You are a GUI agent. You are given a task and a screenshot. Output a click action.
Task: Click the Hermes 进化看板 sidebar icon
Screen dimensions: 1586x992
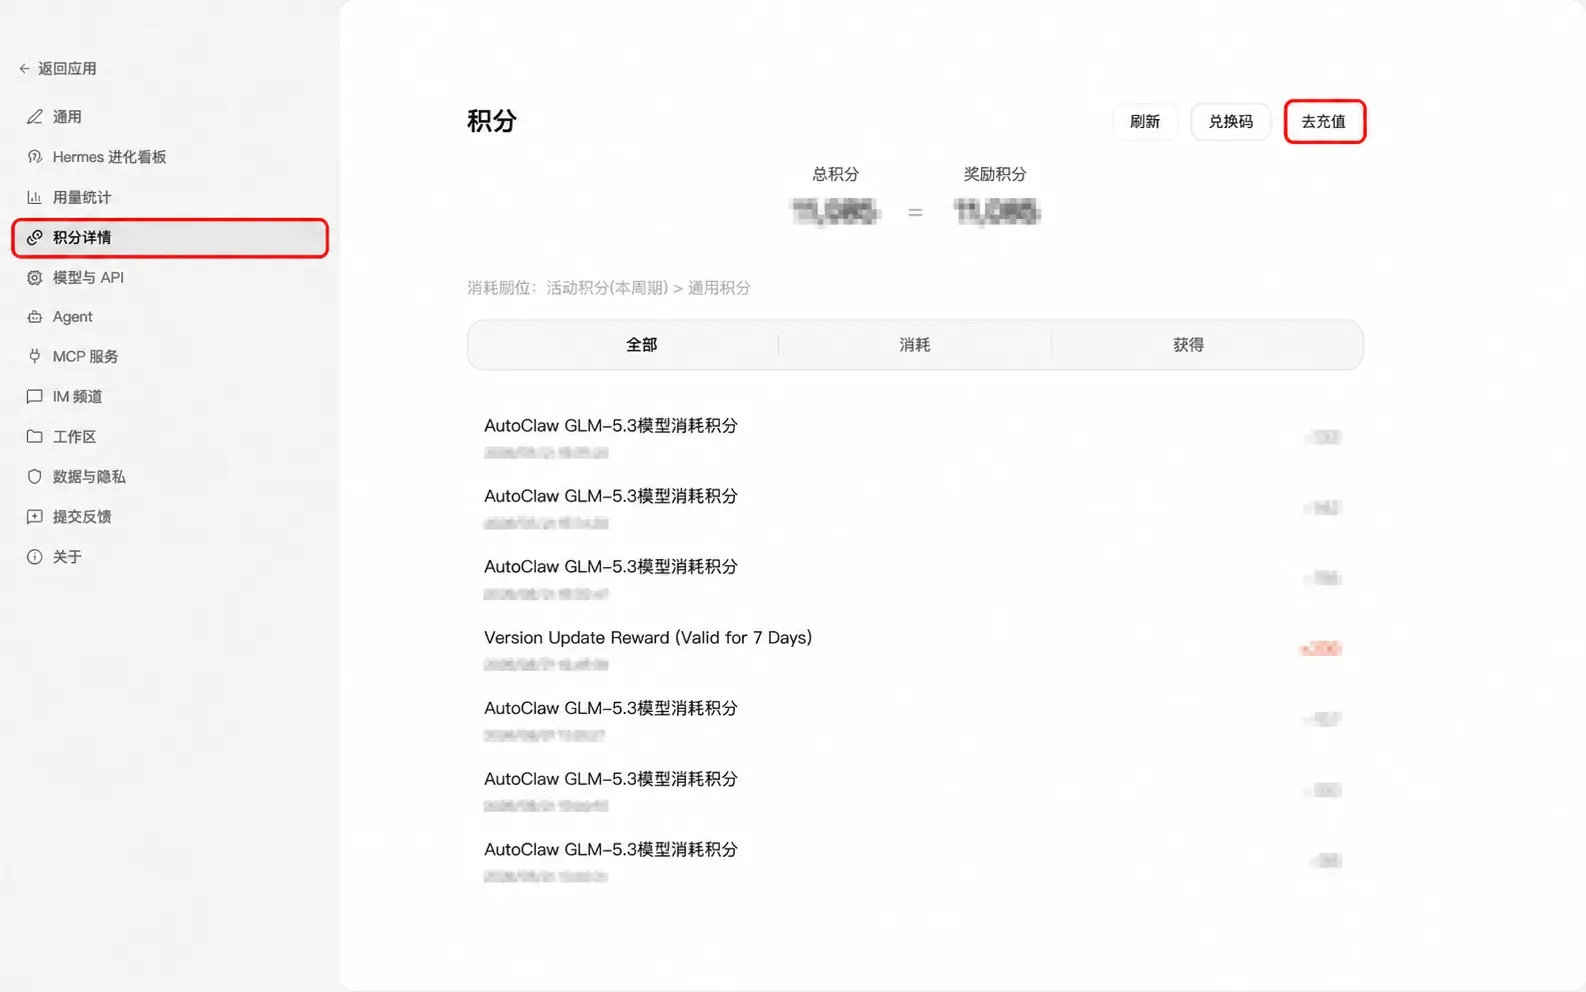point(35,157)
